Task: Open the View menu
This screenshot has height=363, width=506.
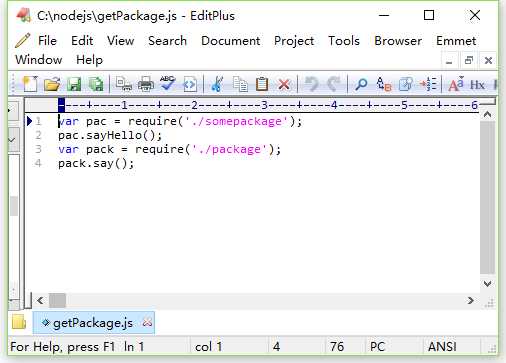Action: 121,41
